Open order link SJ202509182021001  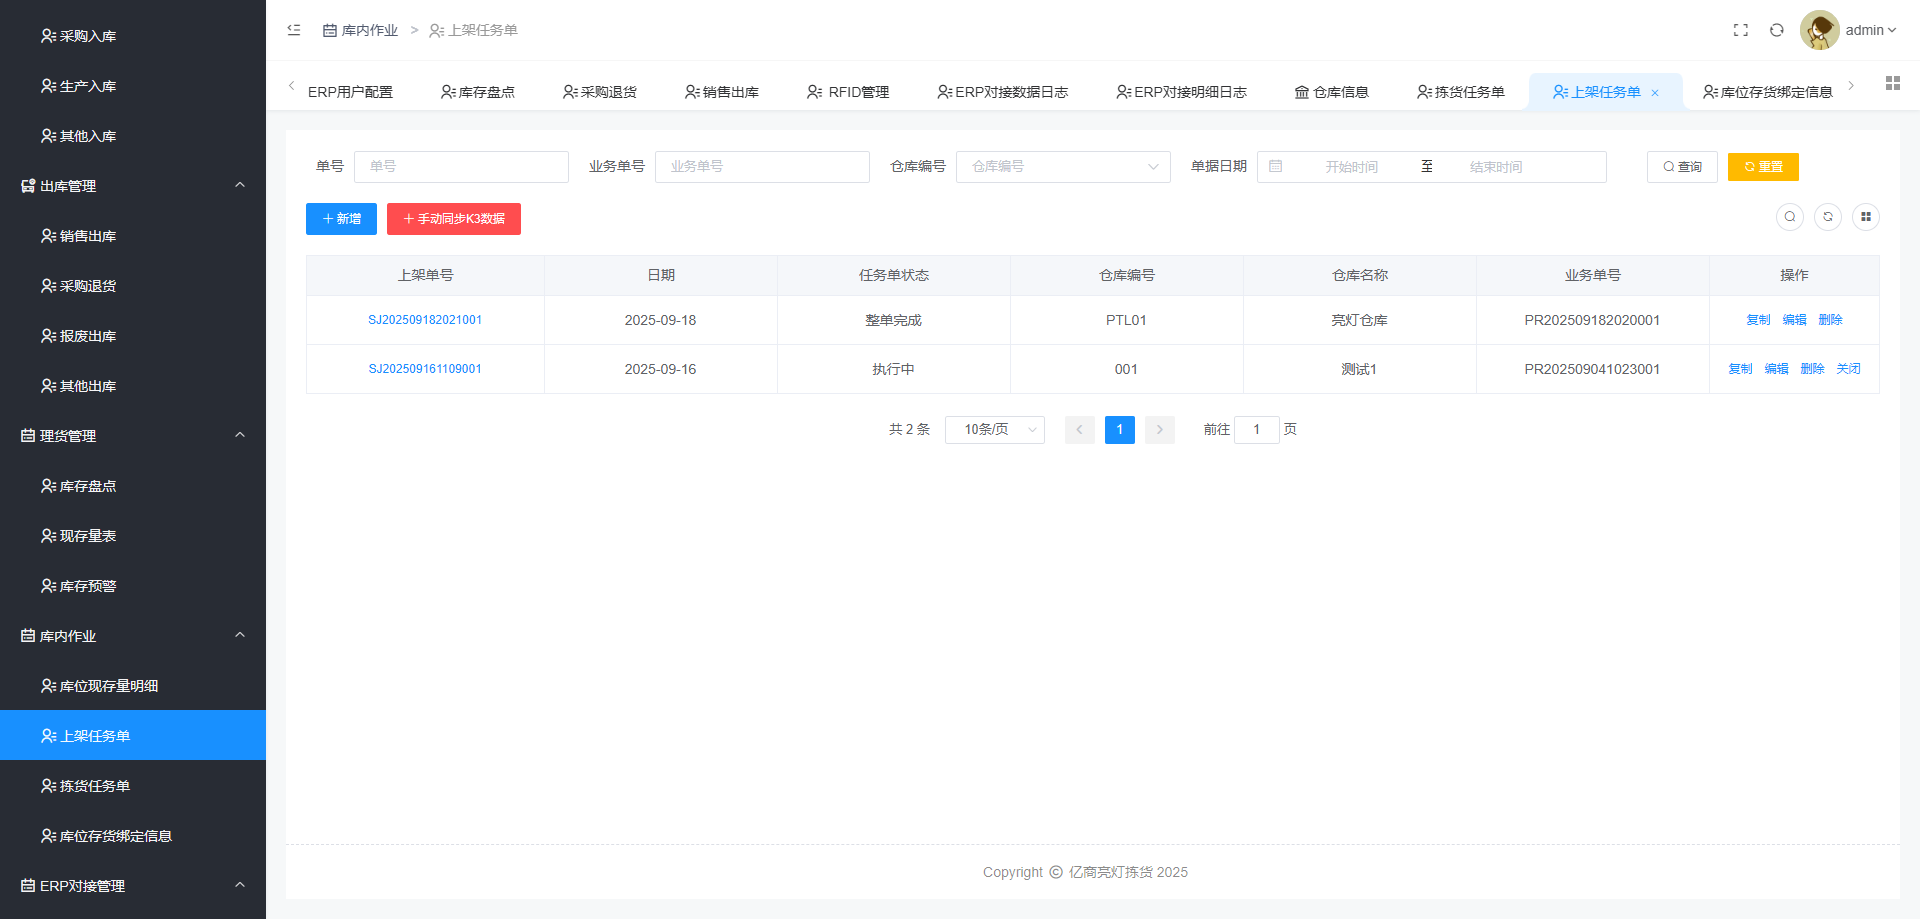click(425, 320)
